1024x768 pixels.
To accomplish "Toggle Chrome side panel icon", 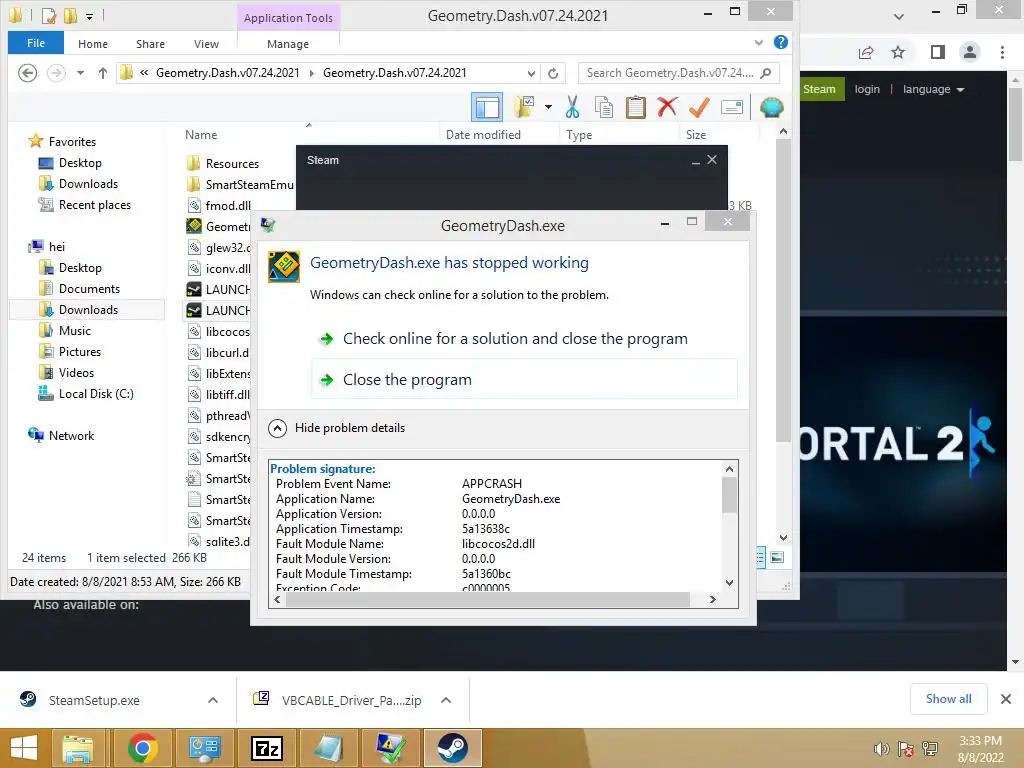I will pyautogui.click(x=938, y=52).
